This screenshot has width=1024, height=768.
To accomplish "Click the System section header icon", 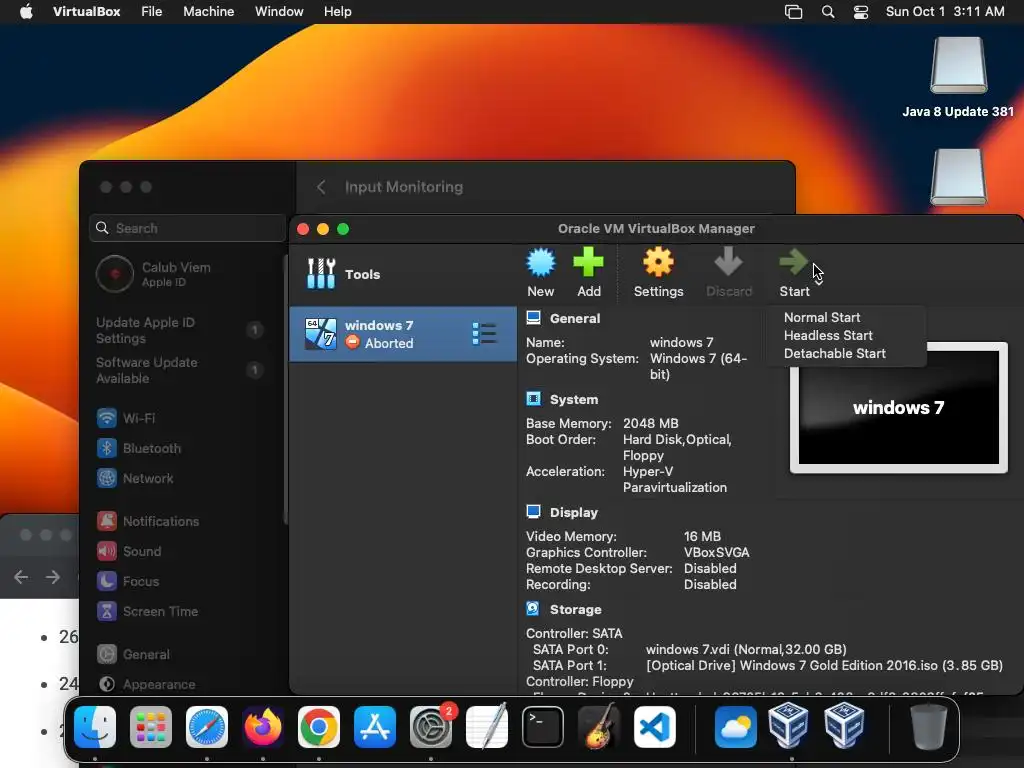I will (534, 399).
